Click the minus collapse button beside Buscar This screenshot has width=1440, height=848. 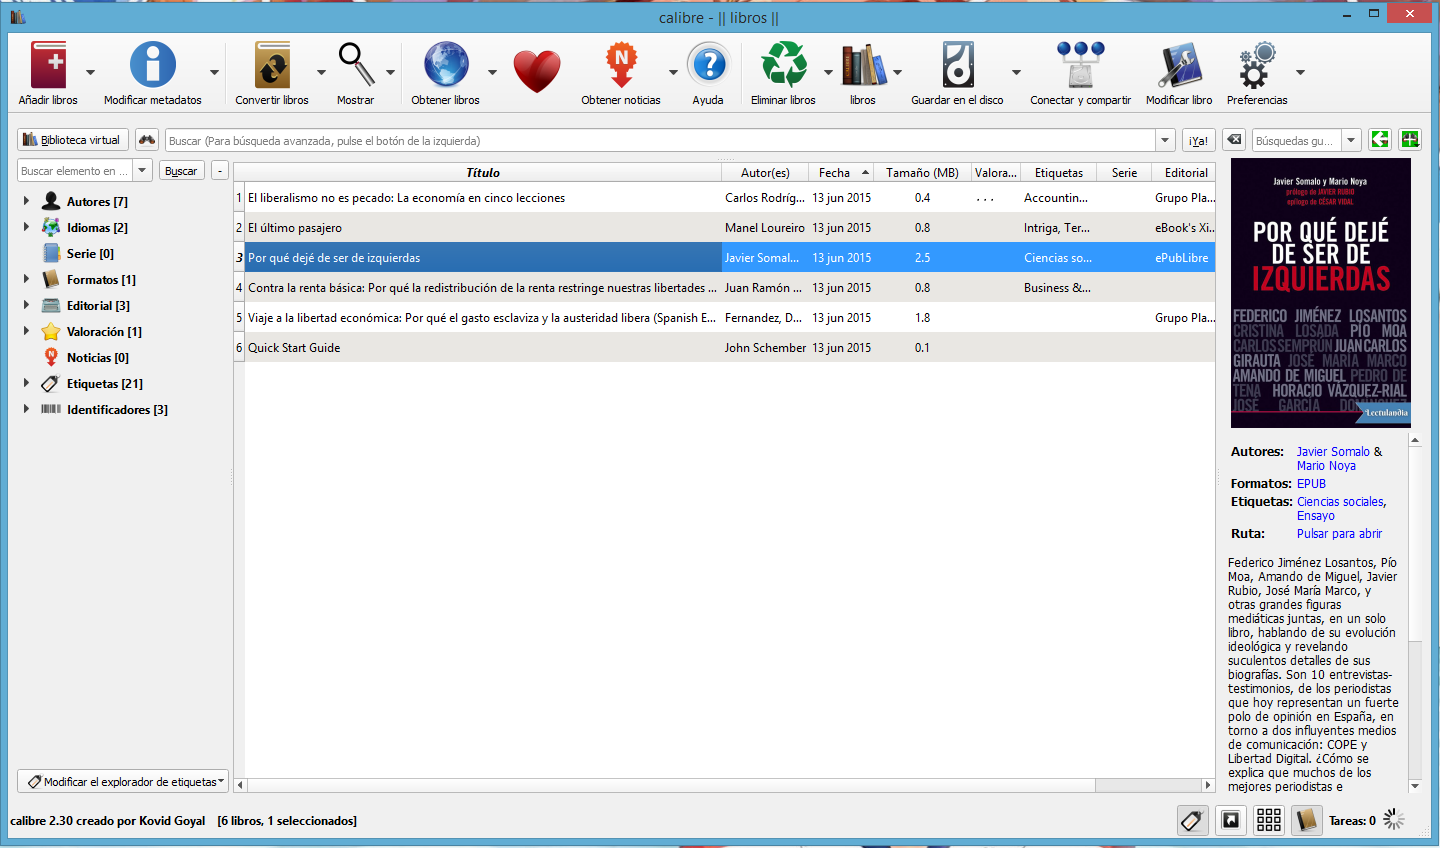pos(220,171)
